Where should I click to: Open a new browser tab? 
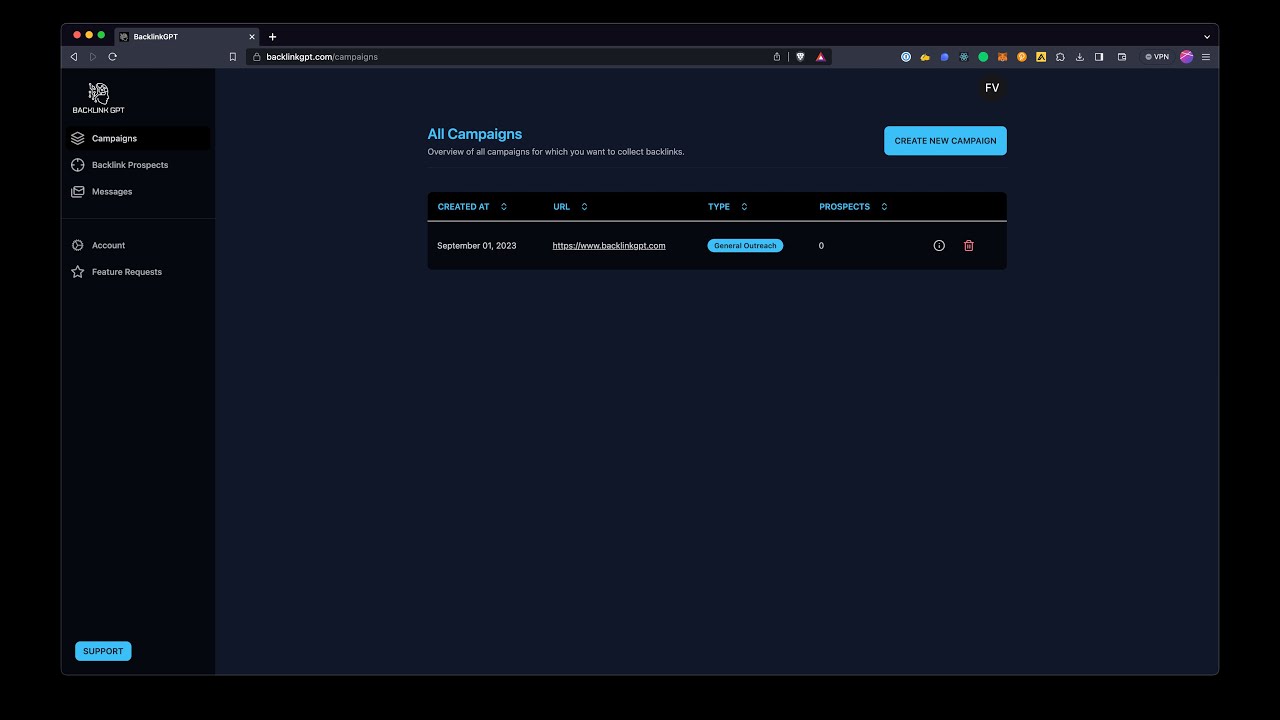coord(272,36)
